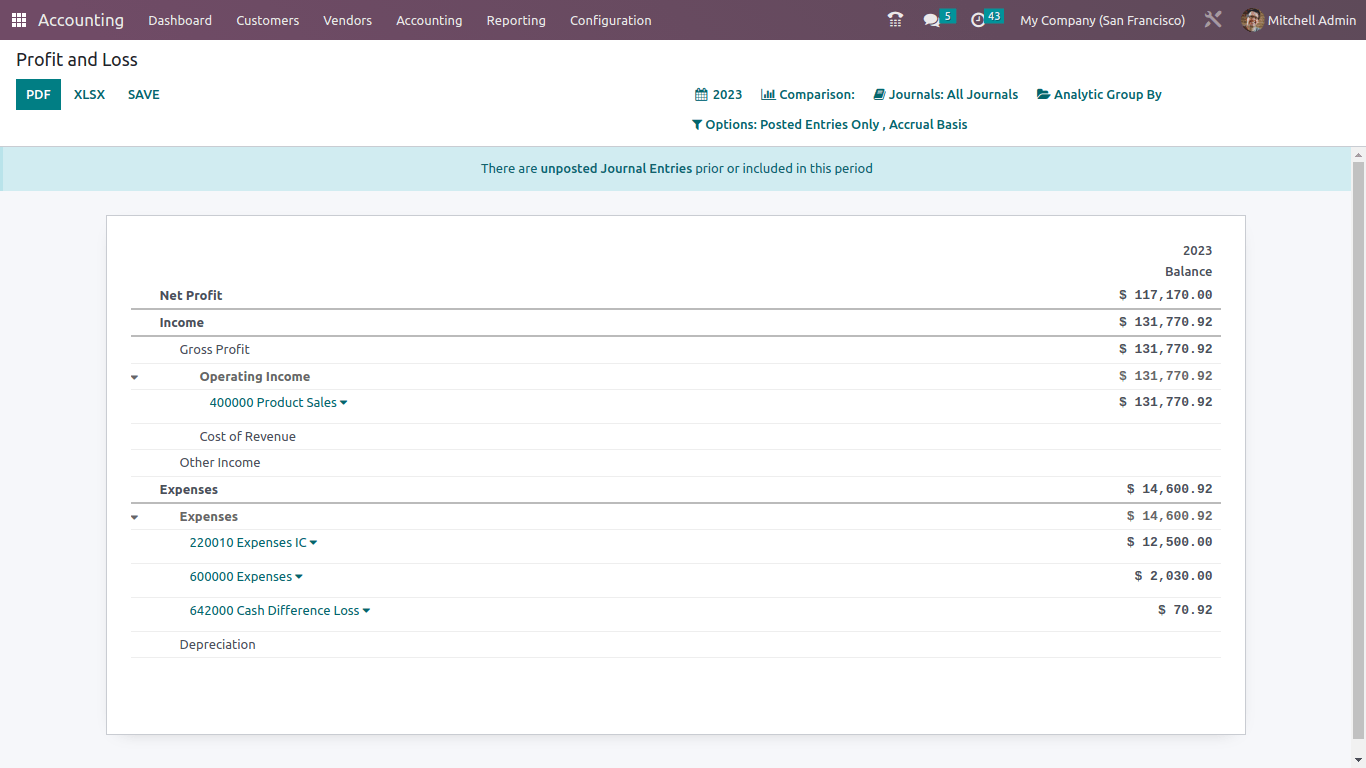Click the $ 70.92 balance value
Screen dimensions: 1366x768
click(1185, 611)
